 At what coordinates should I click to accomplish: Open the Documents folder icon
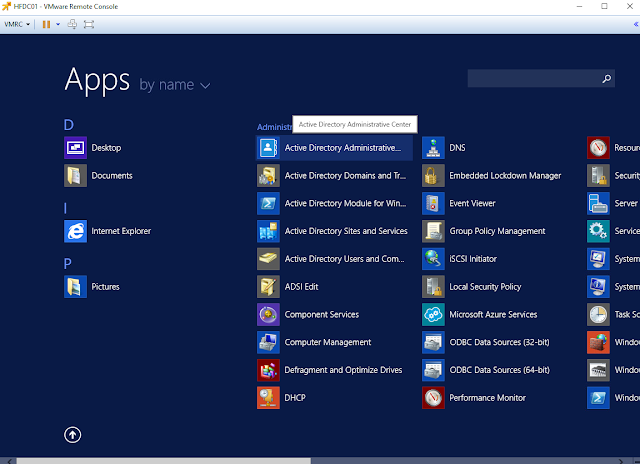click(76, 175)
